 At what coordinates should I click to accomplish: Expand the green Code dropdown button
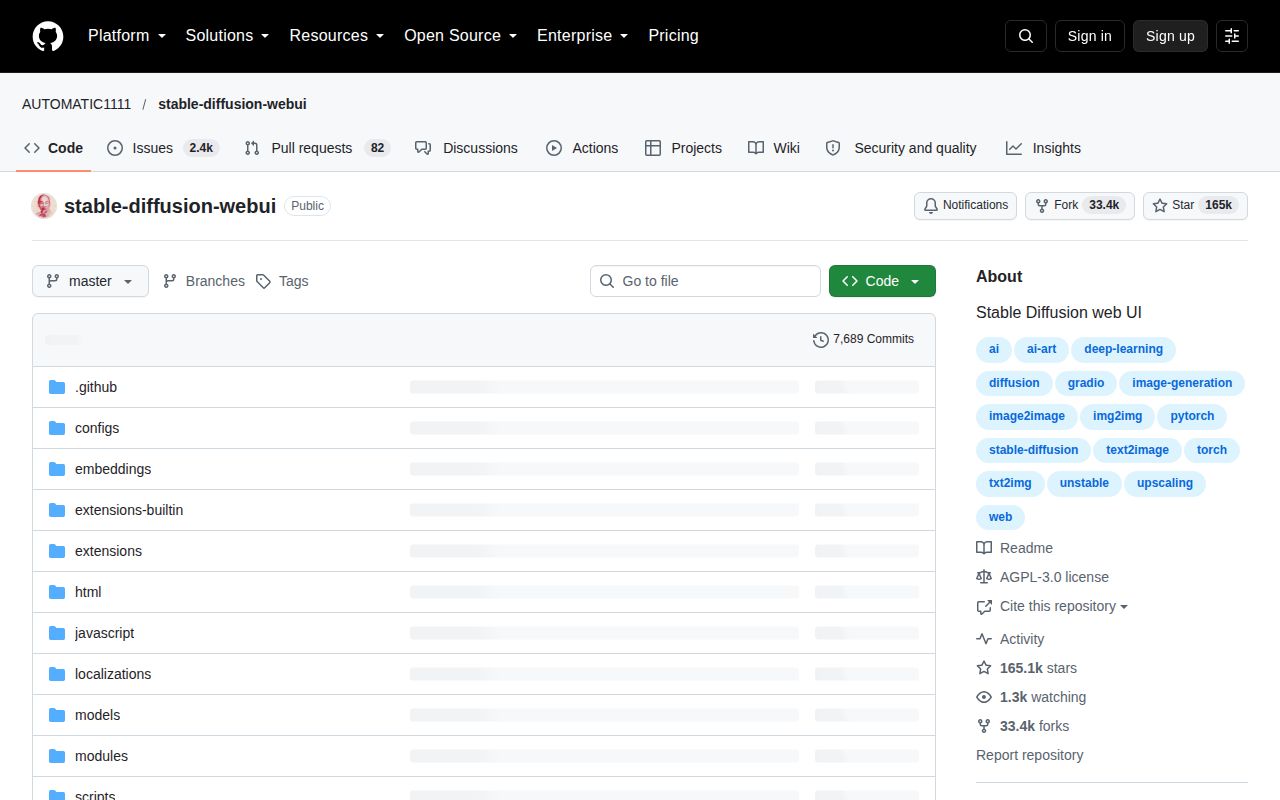point(882,281)
